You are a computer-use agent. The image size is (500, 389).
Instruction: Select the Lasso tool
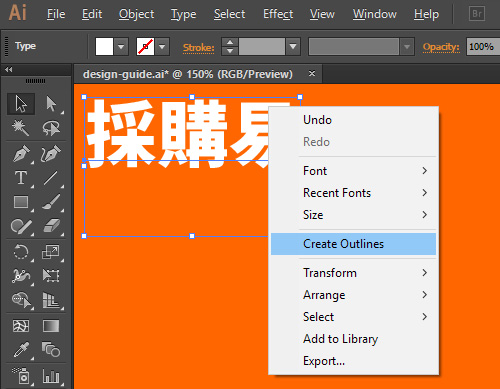[51, 128]
